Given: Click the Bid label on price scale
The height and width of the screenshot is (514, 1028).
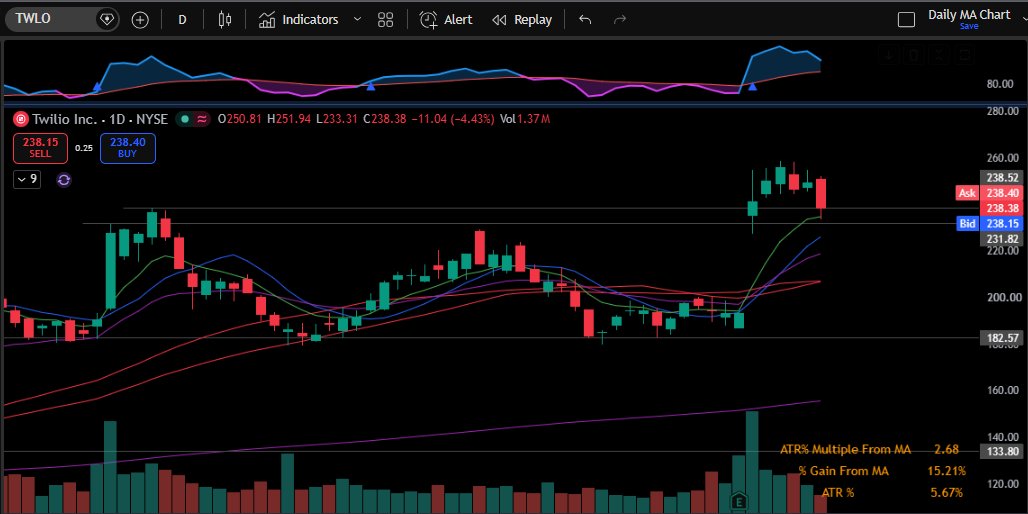Looking at the screenshot, I should (x=968, y=224).
